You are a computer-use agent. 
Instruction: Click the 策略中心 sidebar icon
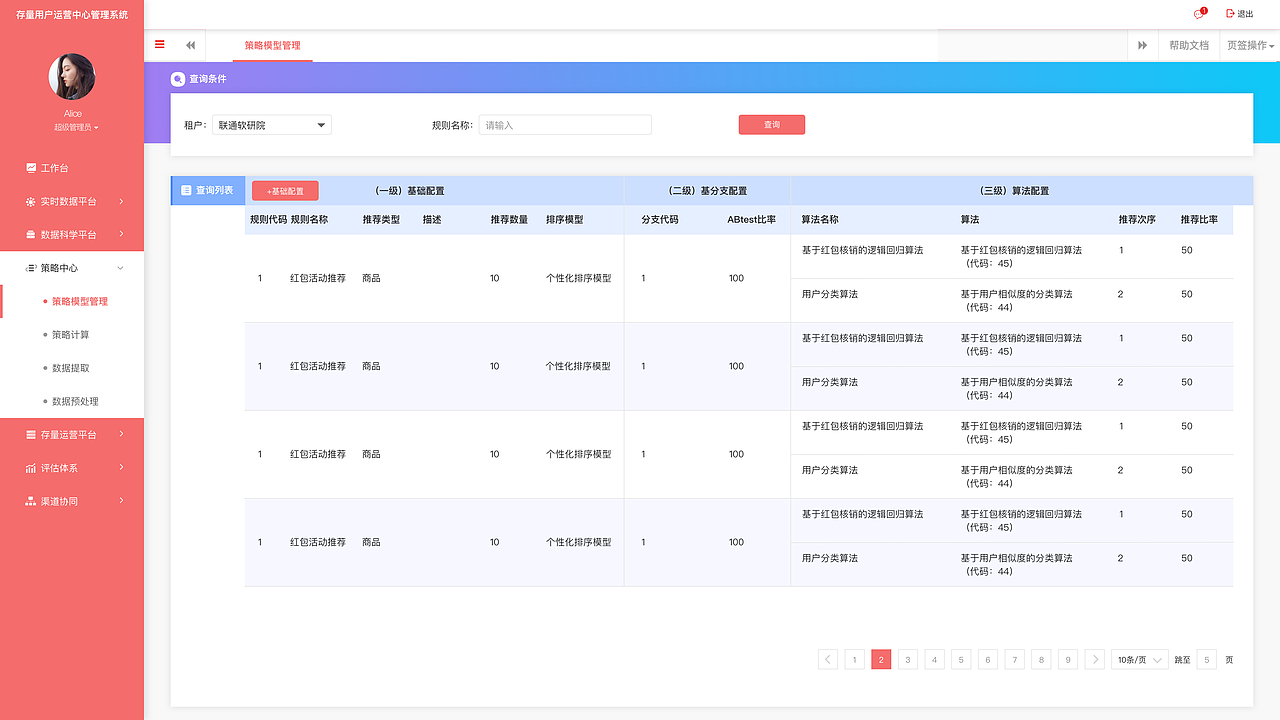31,268
